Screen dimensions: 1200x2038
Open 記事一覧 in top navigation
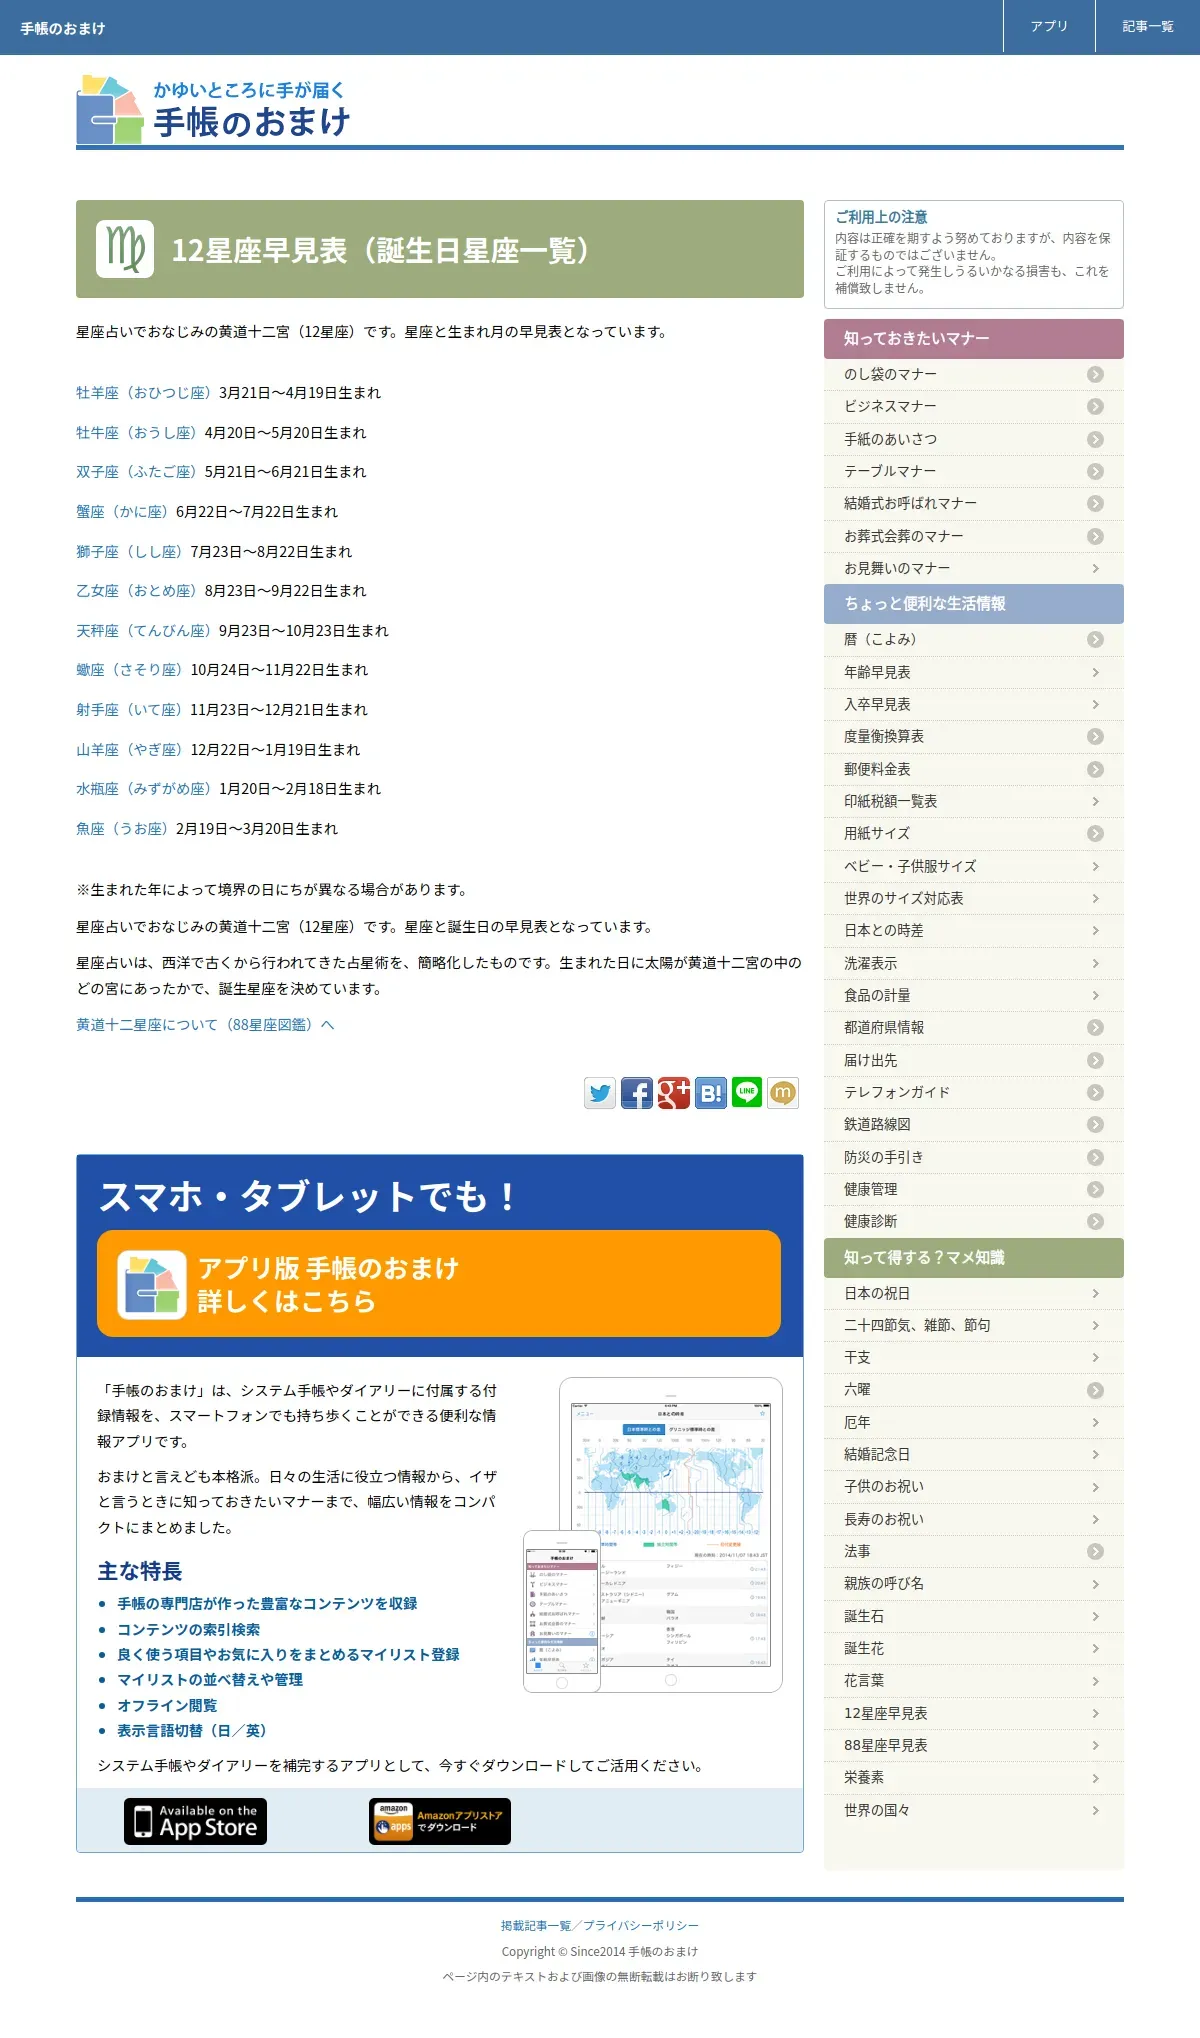click(x=1148, y=26)
